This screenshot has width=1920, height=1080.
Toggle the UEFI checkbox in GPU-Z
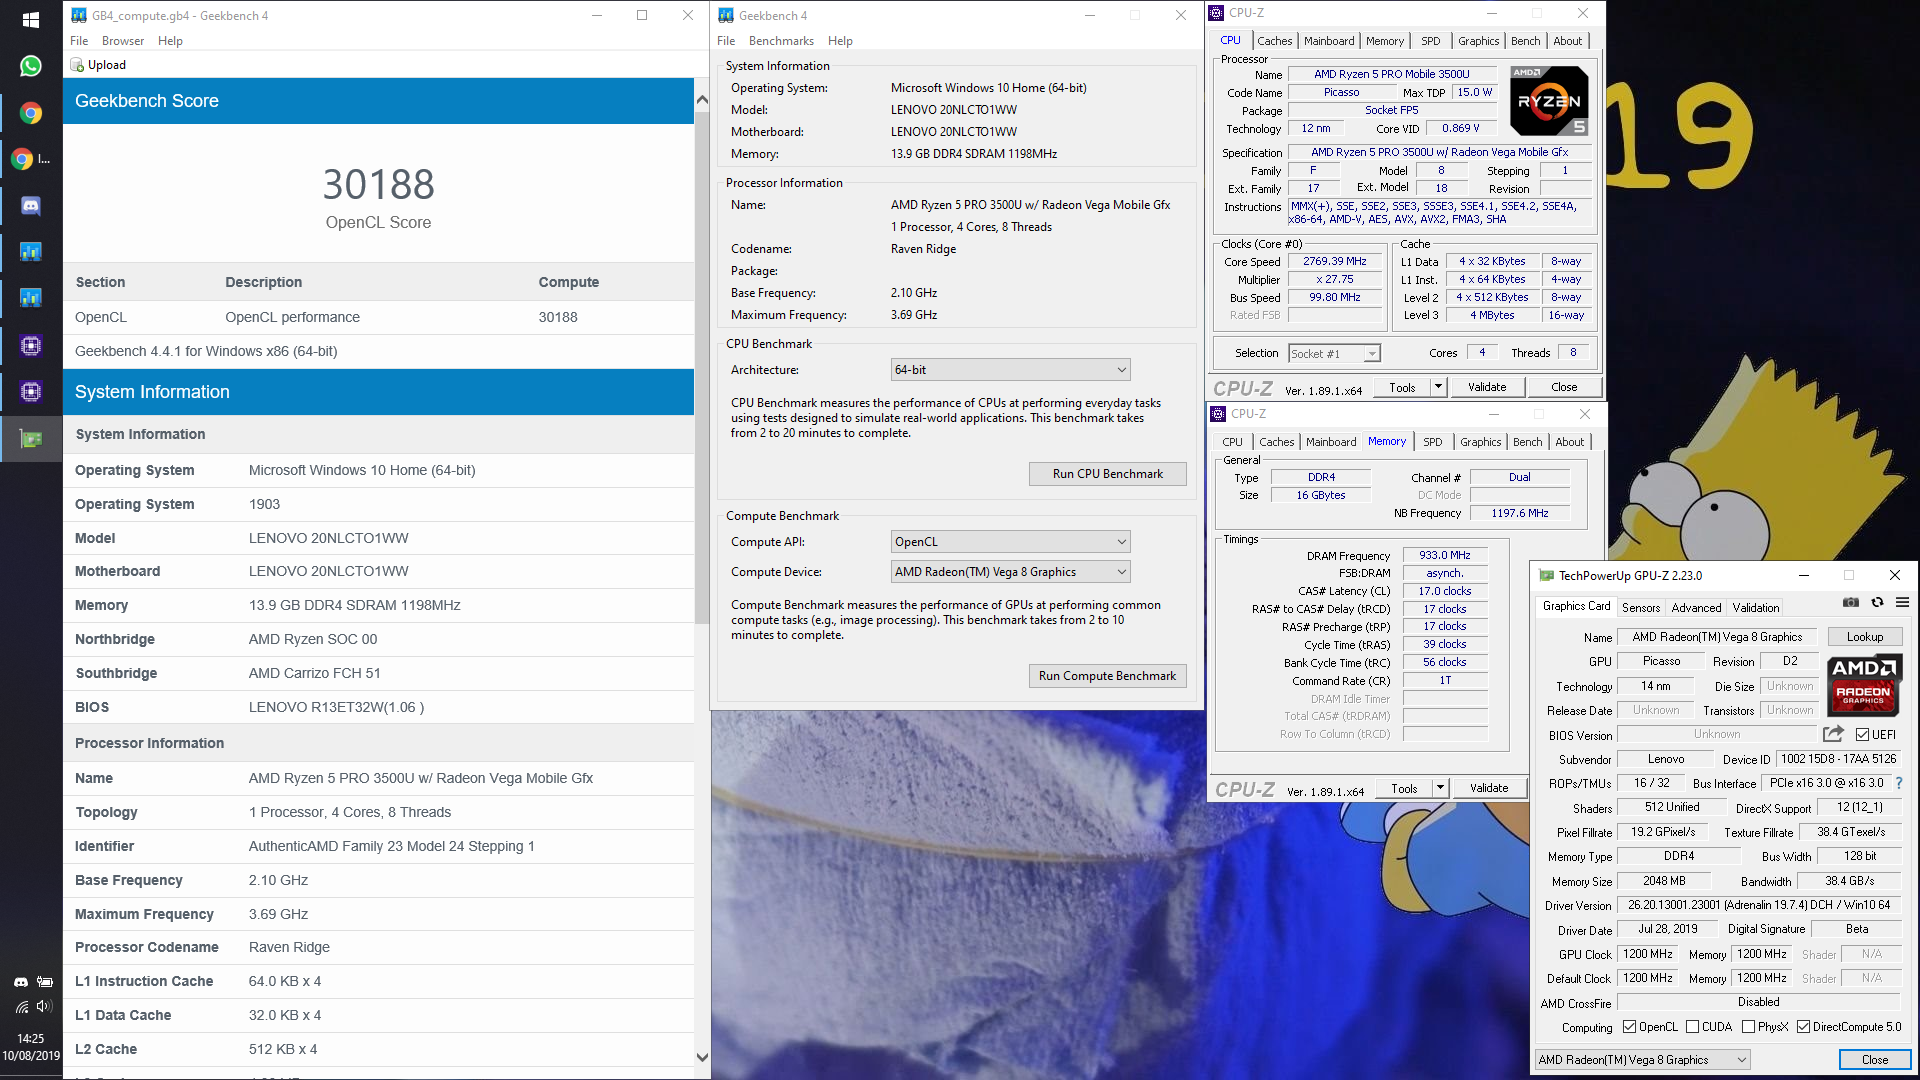point(1862,735)
